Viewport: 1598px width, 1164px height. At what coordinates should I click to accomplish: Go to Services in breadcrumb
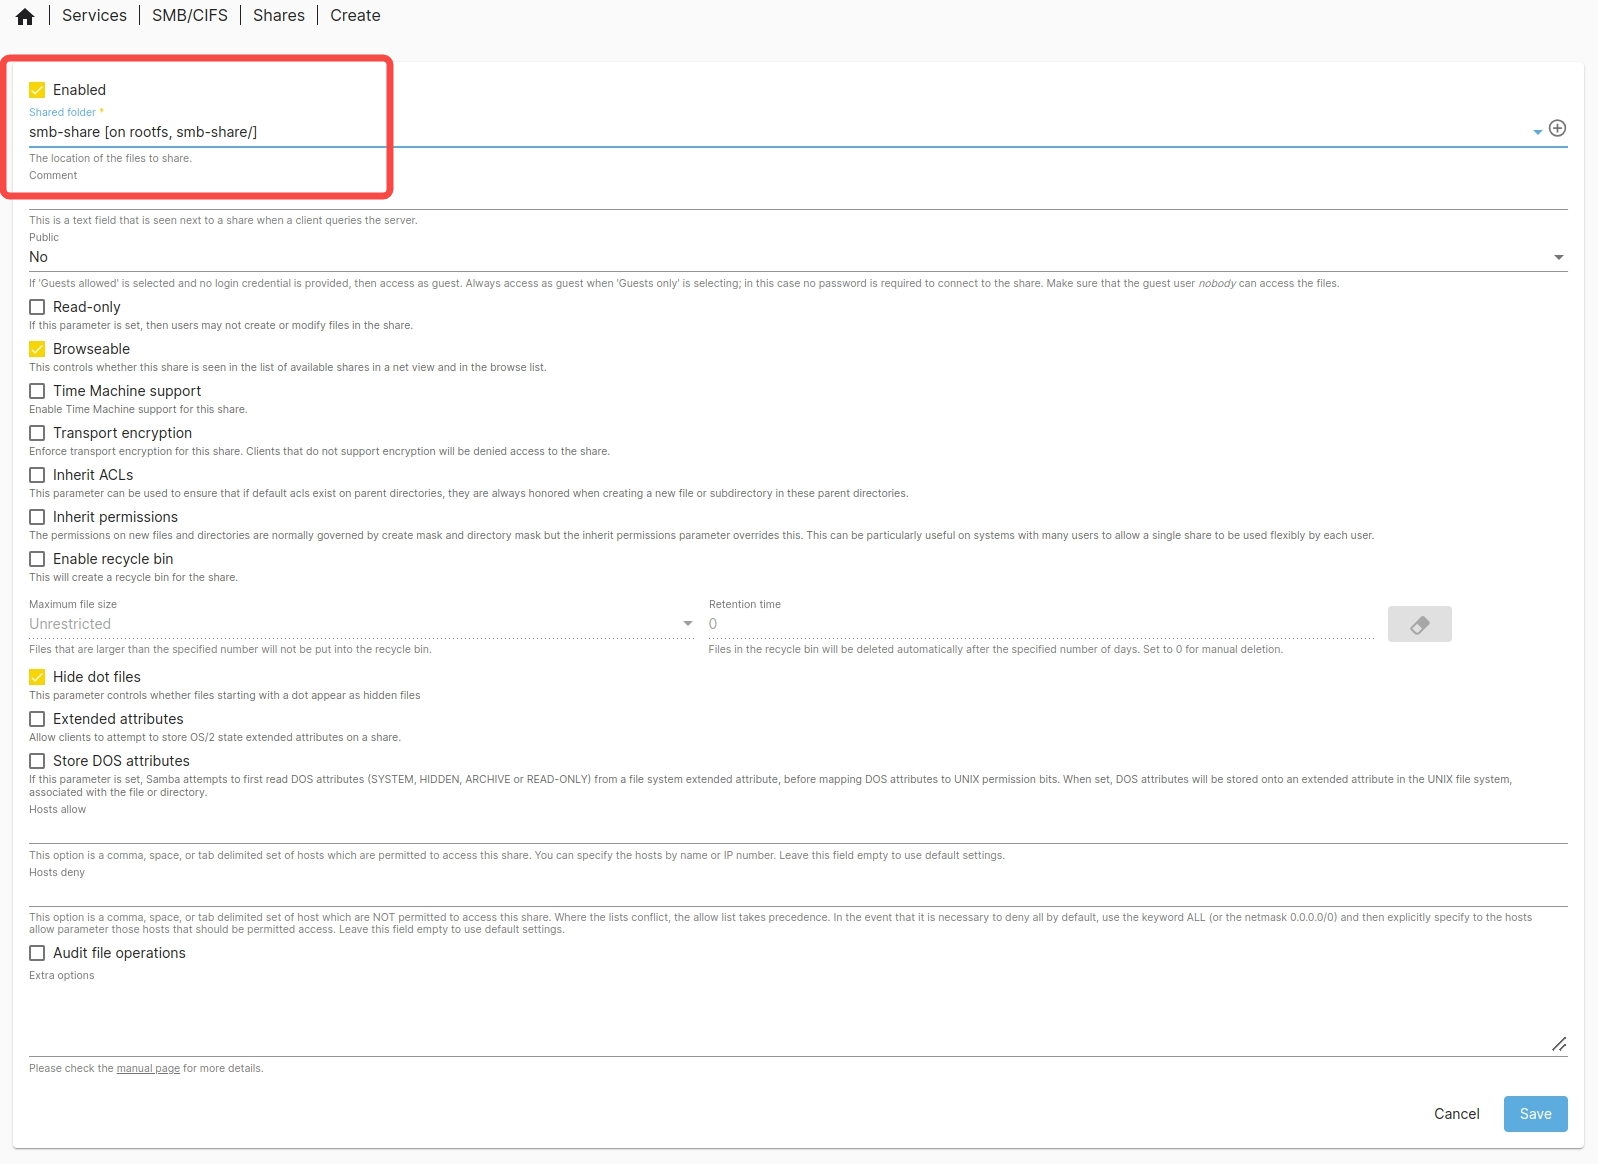pyautogui.click(x=94, y=16)
